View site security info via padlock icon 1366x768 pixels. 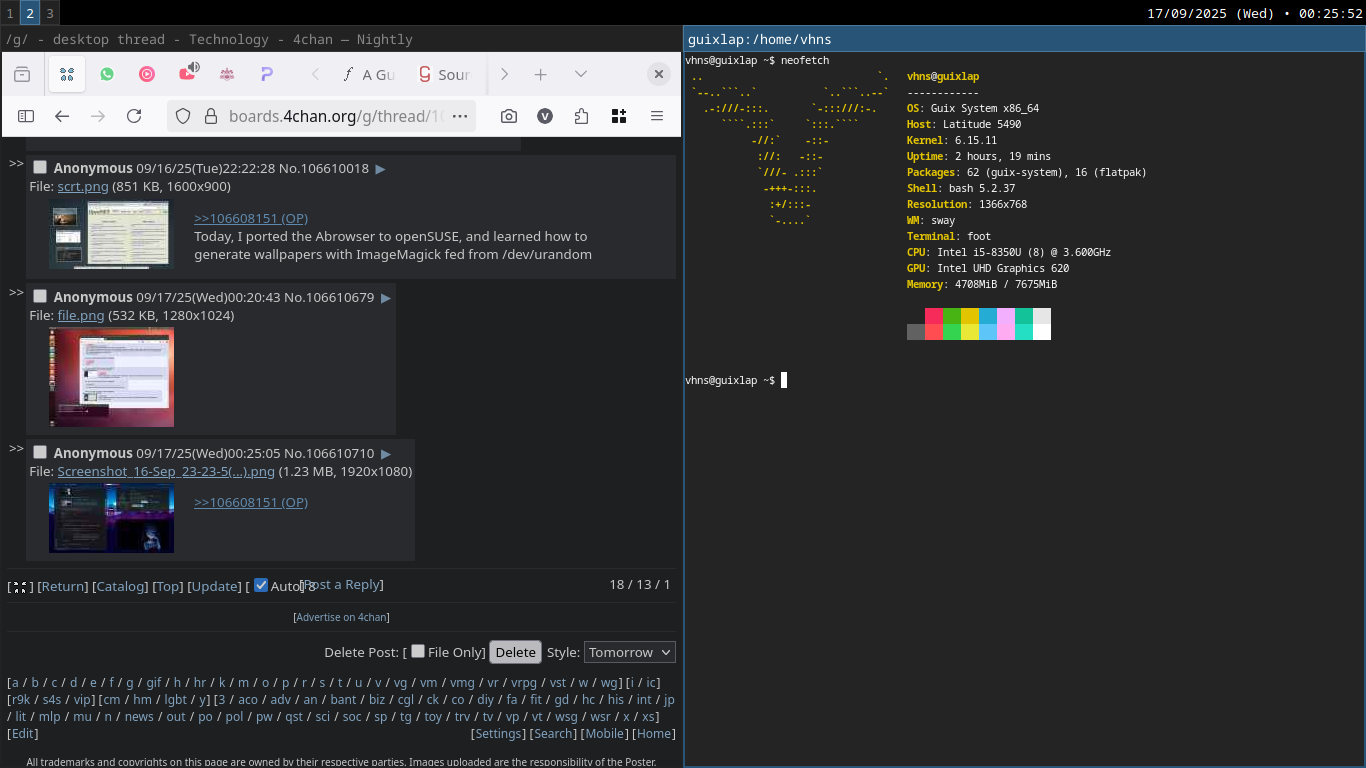(210, 116)
